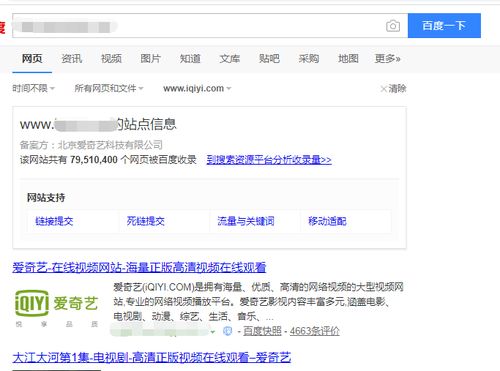
Task: Click the 百度一下 search button
Action: click(x=444, y=26)
